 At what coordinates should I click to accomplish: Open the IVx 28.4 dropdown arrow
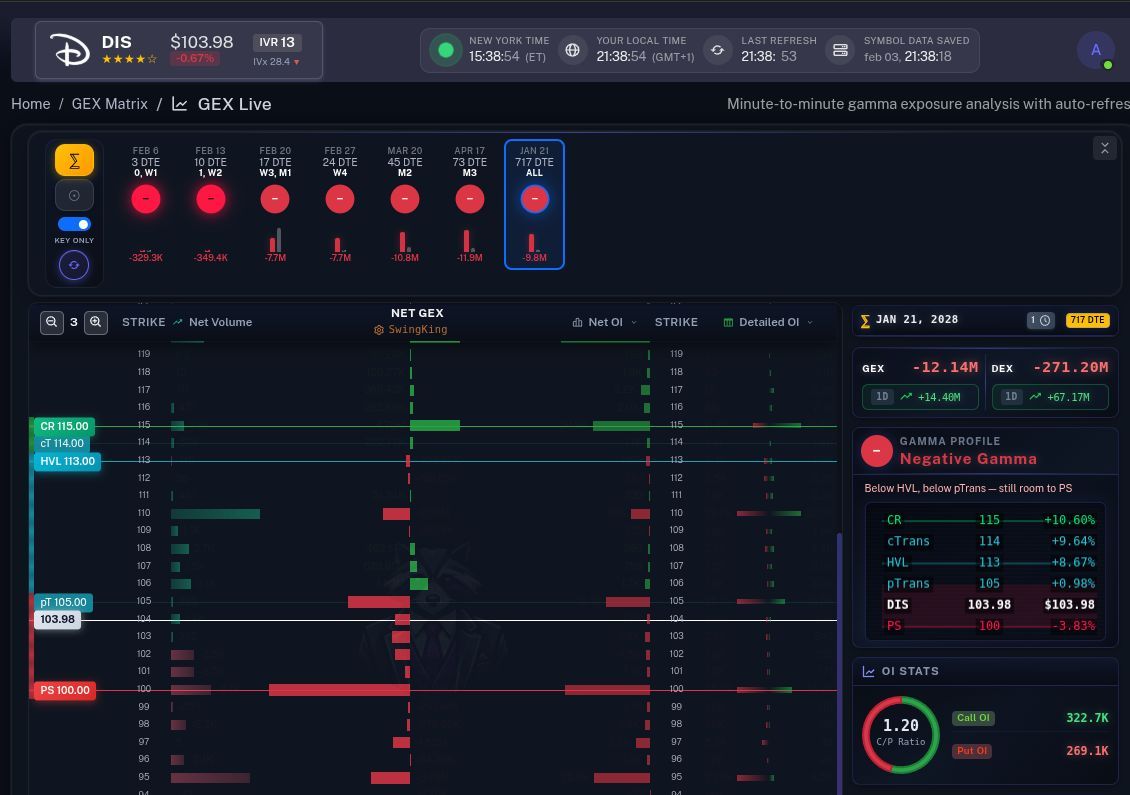pos(296,62)
